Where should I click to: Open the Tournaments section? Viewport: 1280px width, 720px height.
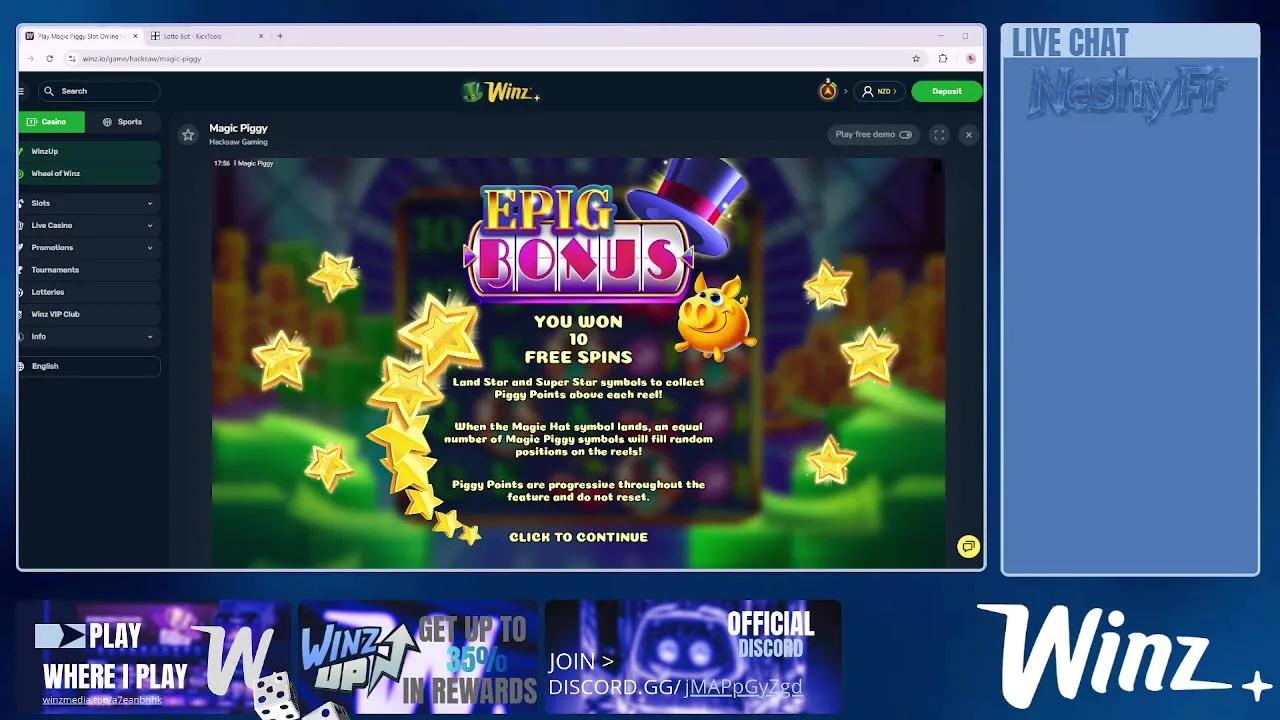pos(55,269)
